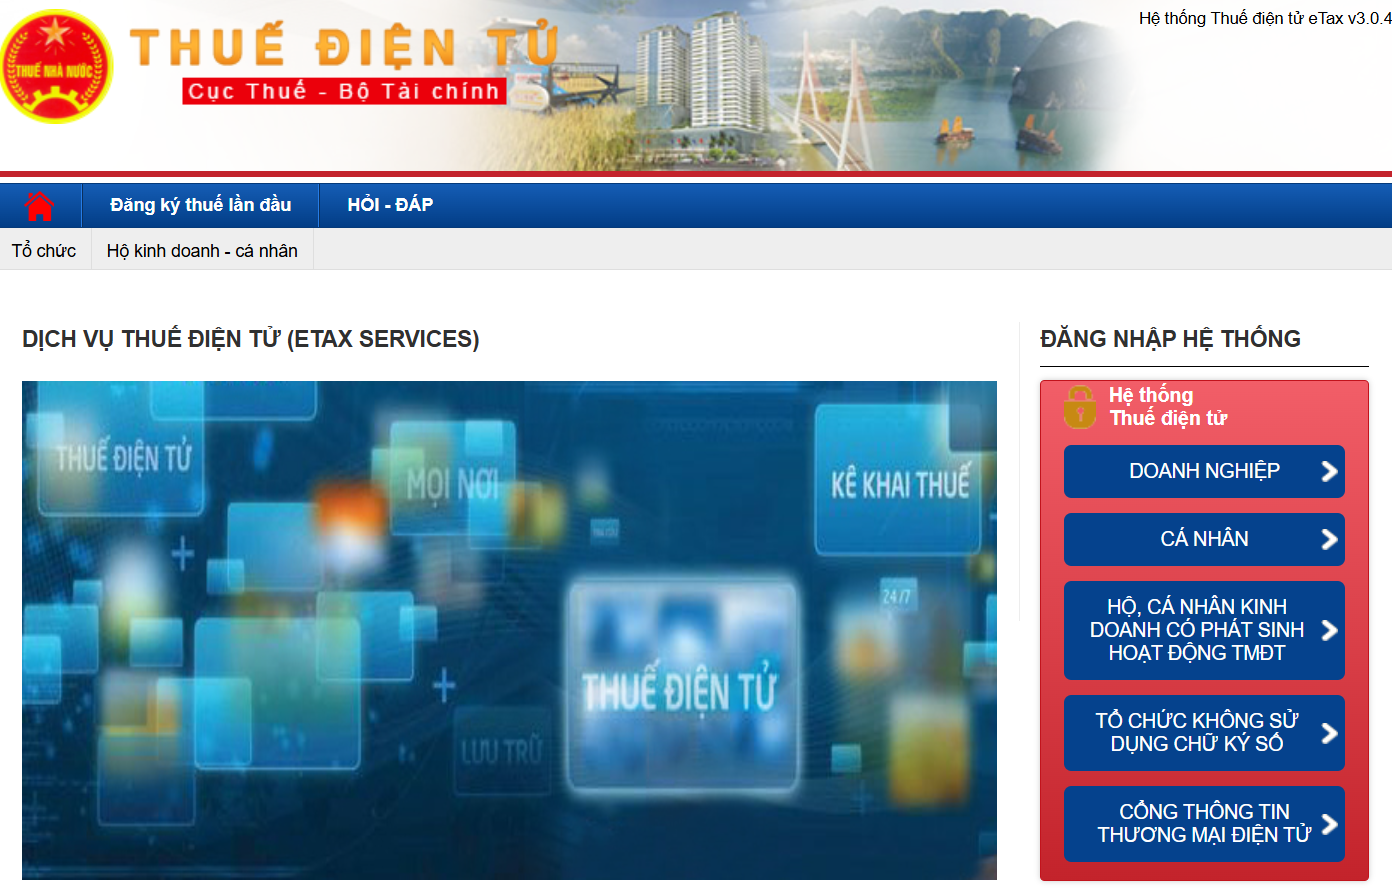1392x893 pixels.
Task: Click the state tax emblem logo
Action: pos(56,68)
